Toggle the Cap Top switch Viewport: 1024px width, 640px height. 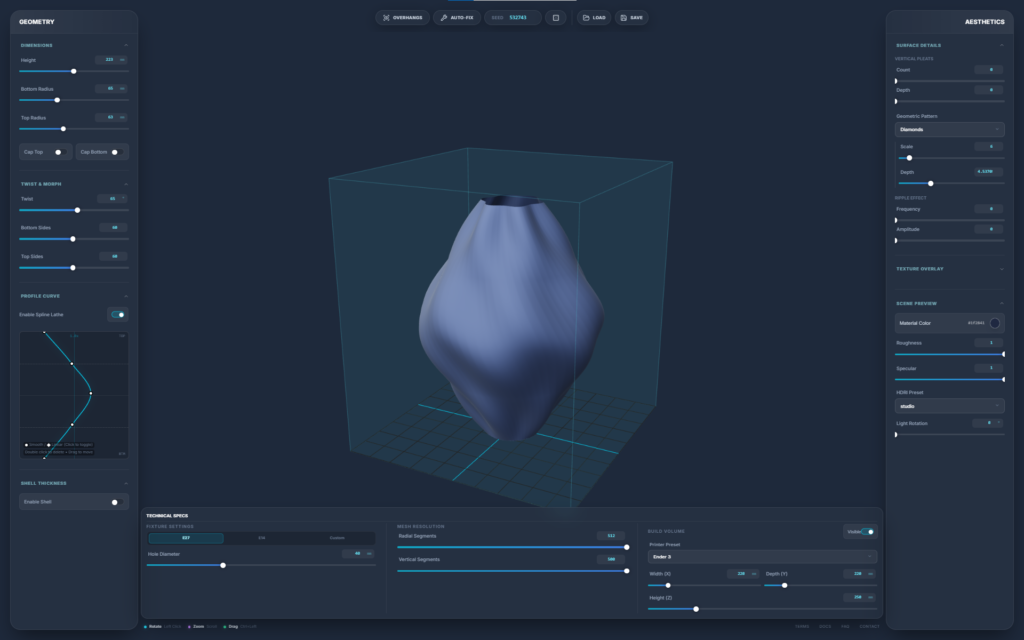pos(60,152)
